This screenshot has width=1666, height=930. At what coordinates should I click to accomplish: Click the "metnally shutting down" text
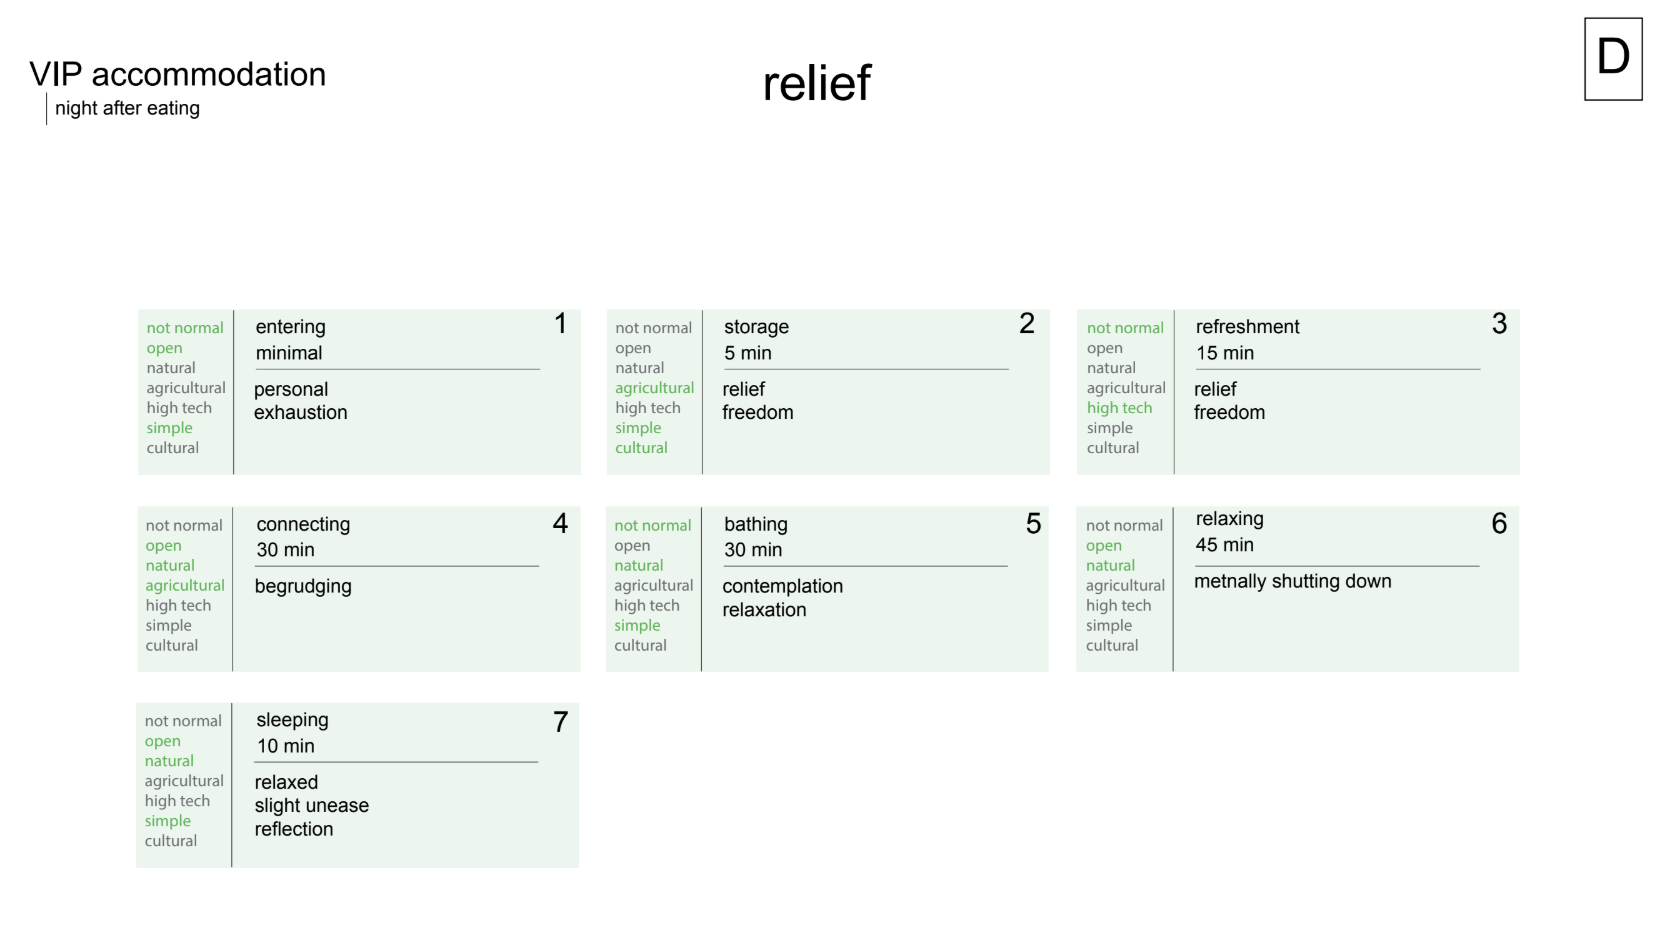[1292, 582]
